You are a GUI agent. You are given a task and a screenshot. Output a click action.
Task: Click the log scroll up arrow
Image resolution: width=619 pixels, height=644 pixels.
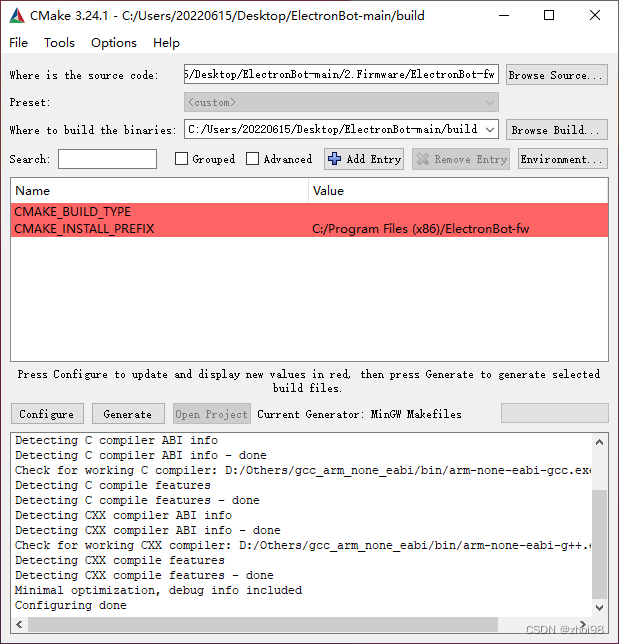[599, 442]
